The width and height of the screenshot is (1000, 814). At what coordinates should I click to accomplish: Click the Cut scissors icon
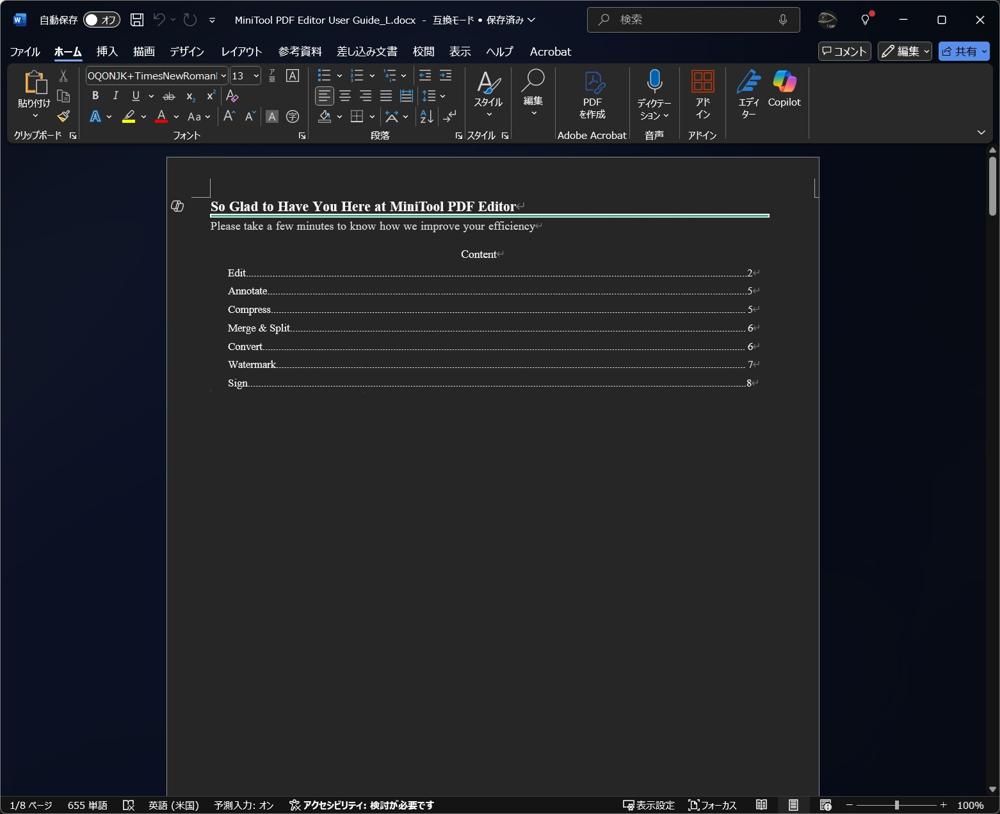tap(63, 76)
